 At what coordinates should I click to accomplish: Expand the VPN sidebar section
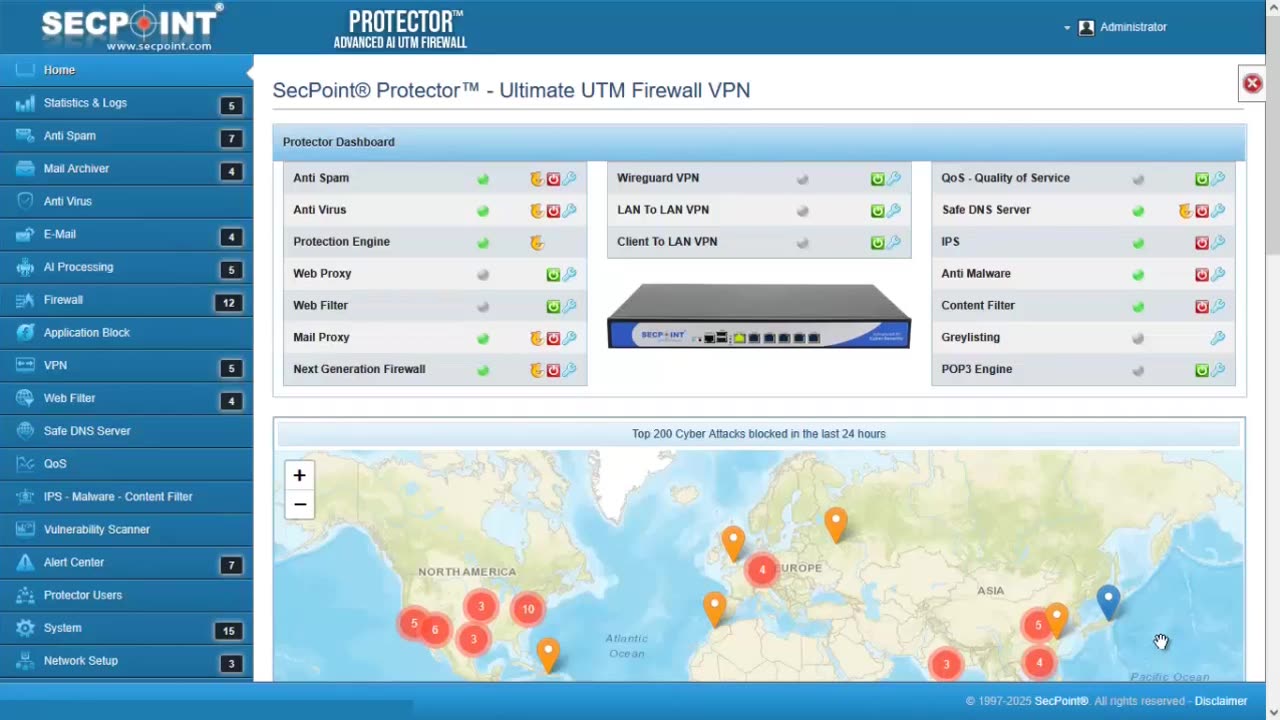click(126, 366)
